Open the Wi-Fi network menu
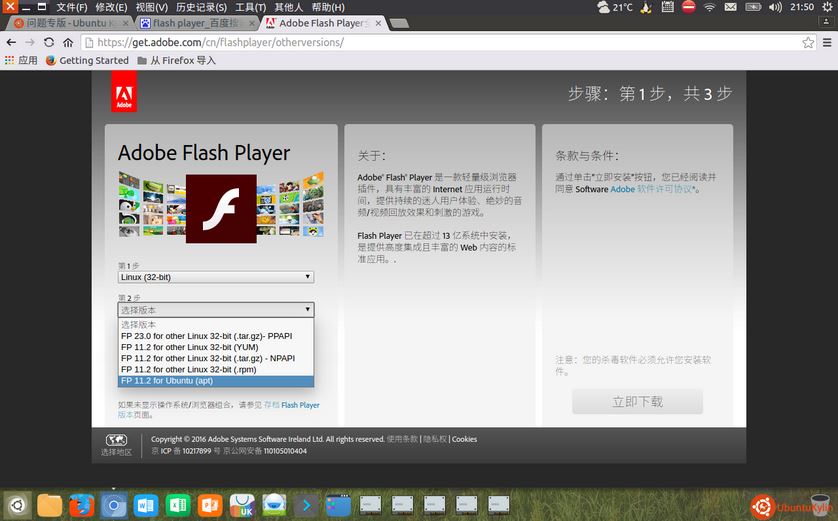Image resolution: width=838 pixels, height=521 pixels. point(709,7)
